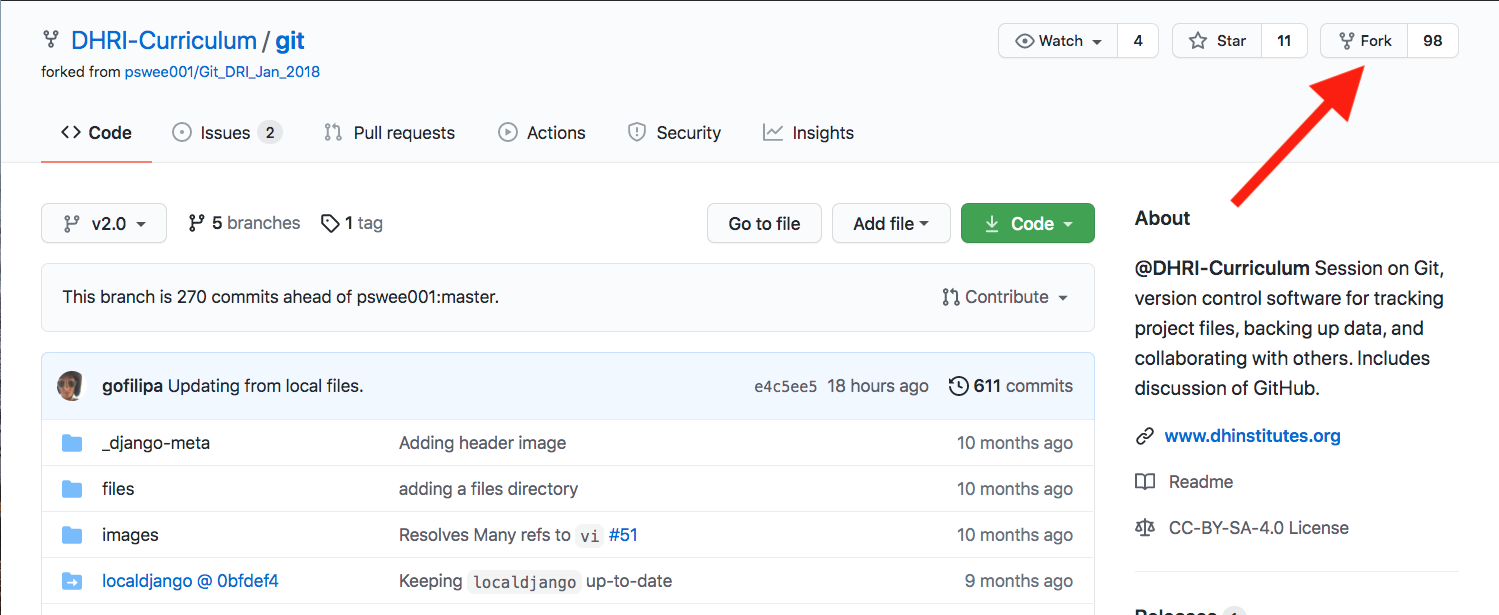The height and width of the screenshot is (615, 1499).
Task: Open the issue link #51
Action: point(623,535)
